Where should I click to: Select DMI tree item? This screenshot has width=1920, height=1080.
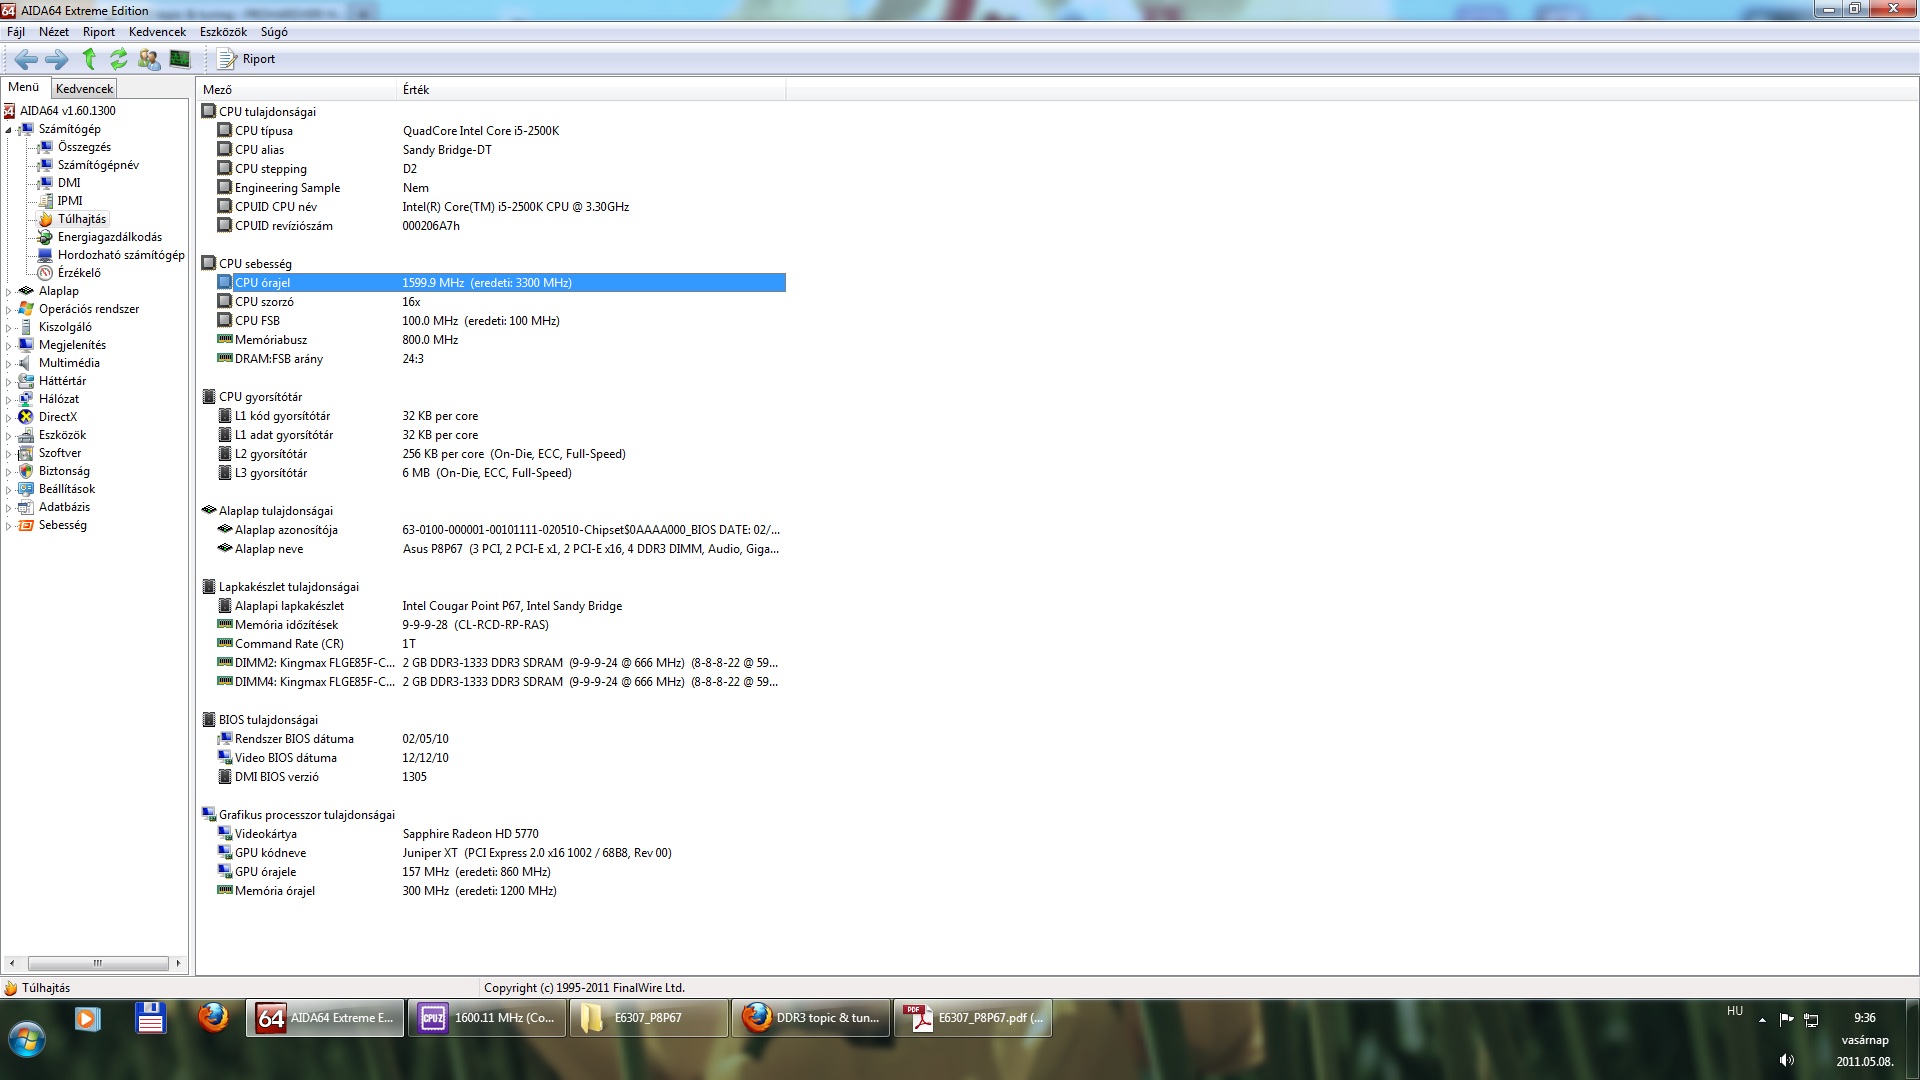coord(69,183)
